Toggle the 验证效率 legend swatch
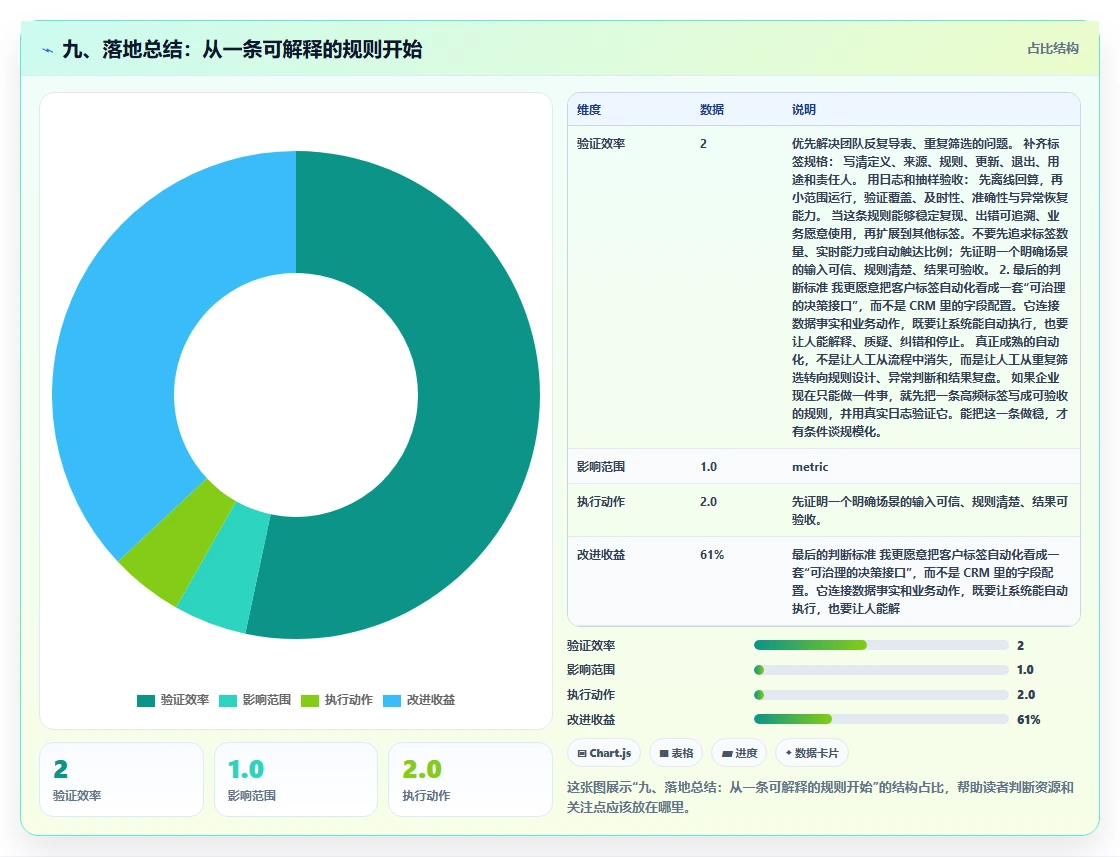The width and height of the screenshot is (1120, 857). tap(146, 701)
